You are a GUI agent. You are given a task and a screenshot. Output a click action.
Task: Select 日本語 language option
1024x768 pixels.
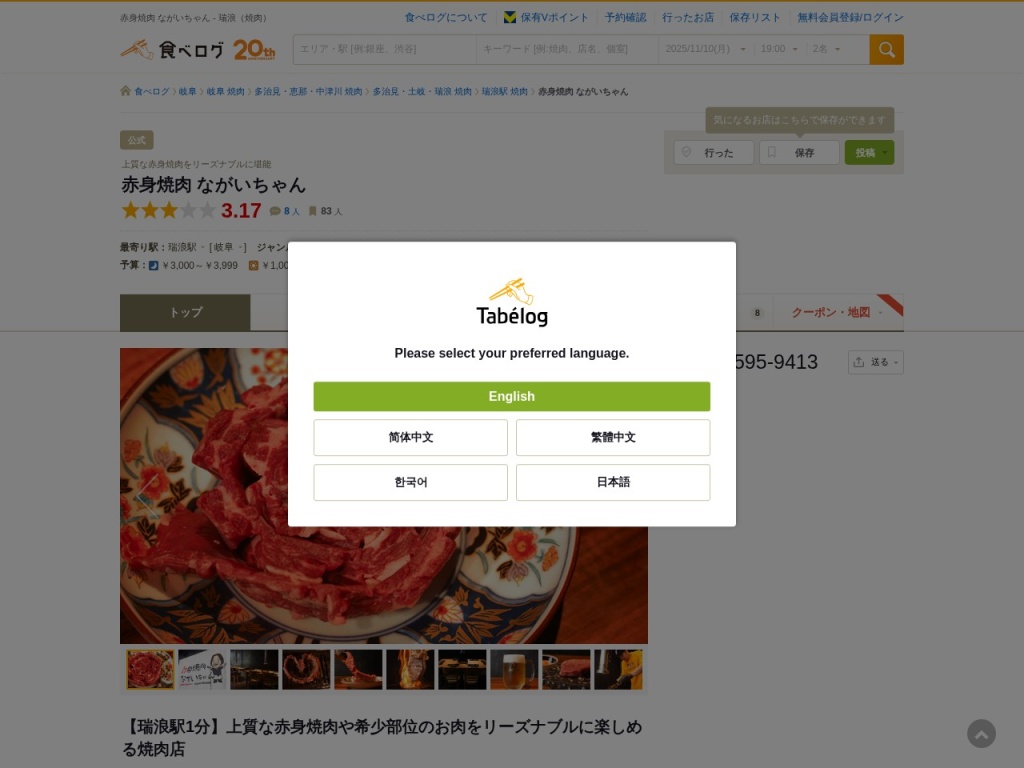point(613,482)
